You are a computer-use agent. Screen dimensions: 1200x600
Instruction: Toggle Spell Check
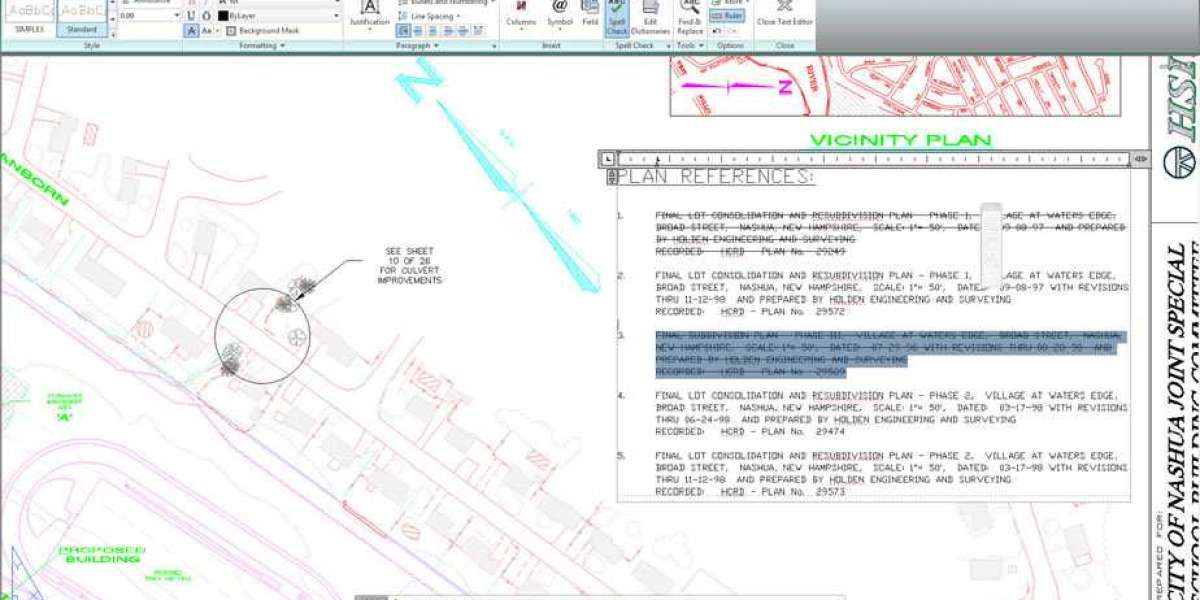[x=617, y=18]
